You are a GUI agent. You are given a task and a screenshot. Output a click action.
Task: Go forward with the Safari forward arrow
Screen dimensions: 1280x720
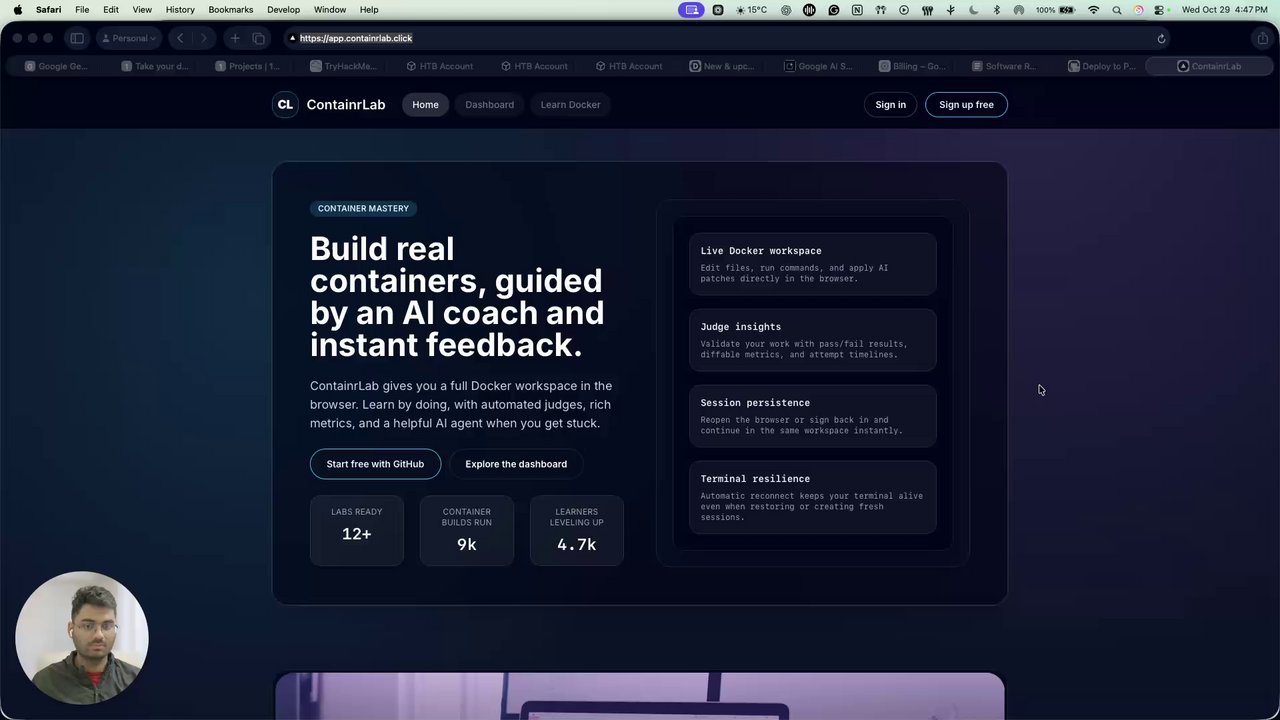point(204,38)
